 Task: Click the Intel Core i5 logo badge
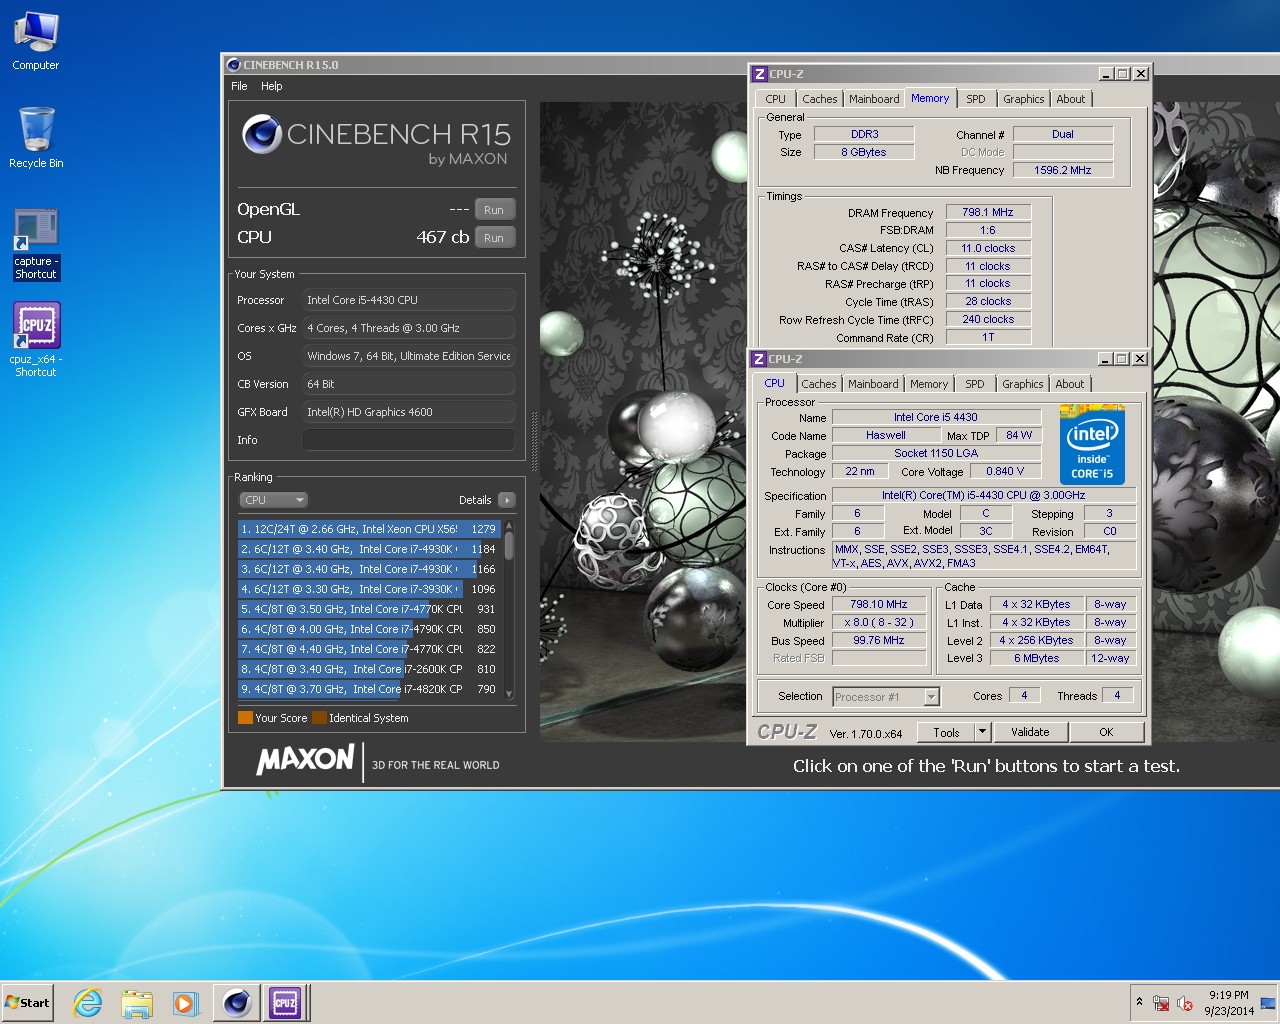[x=1092, y=444]
